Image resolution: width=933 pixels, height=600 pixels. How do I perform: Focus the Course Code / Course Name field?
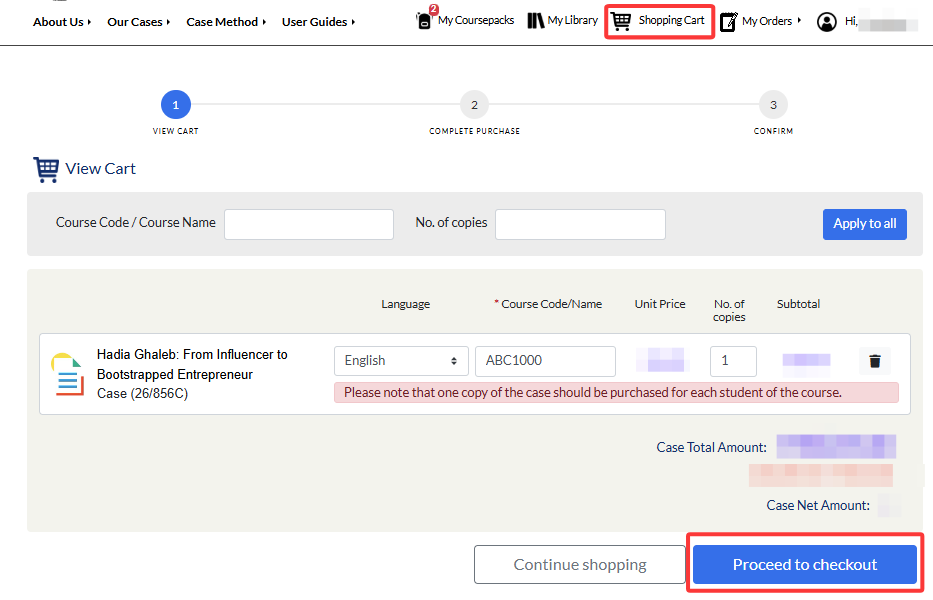coord(309,224)
